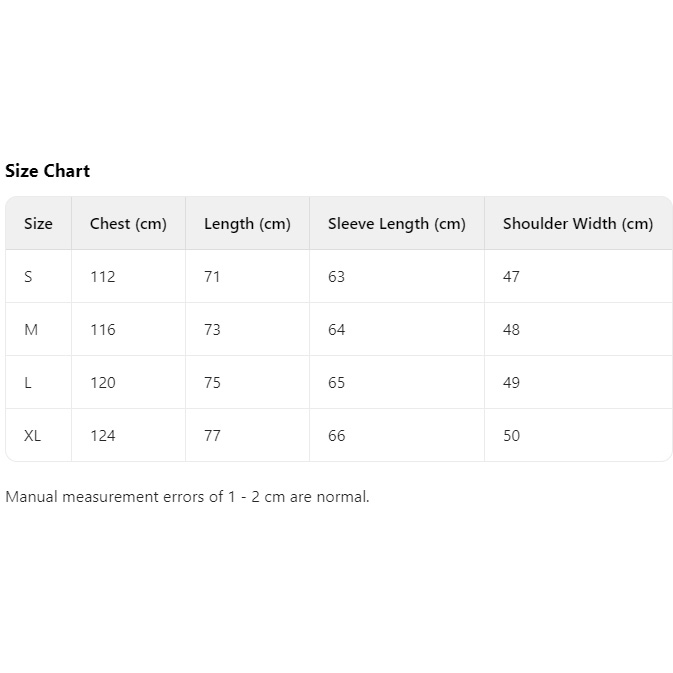Select the S size row label

28,276
